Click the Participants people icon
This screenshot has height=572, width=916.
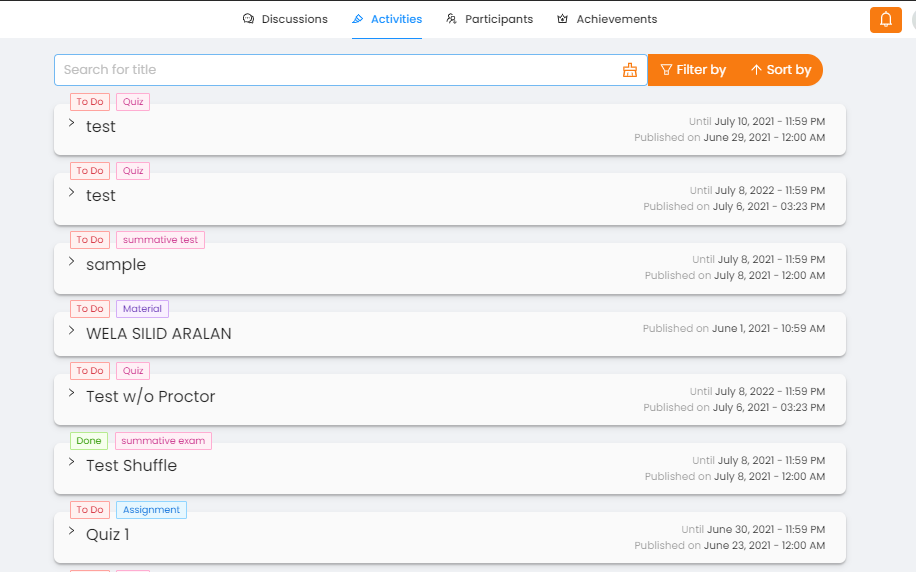click(451, 19)
